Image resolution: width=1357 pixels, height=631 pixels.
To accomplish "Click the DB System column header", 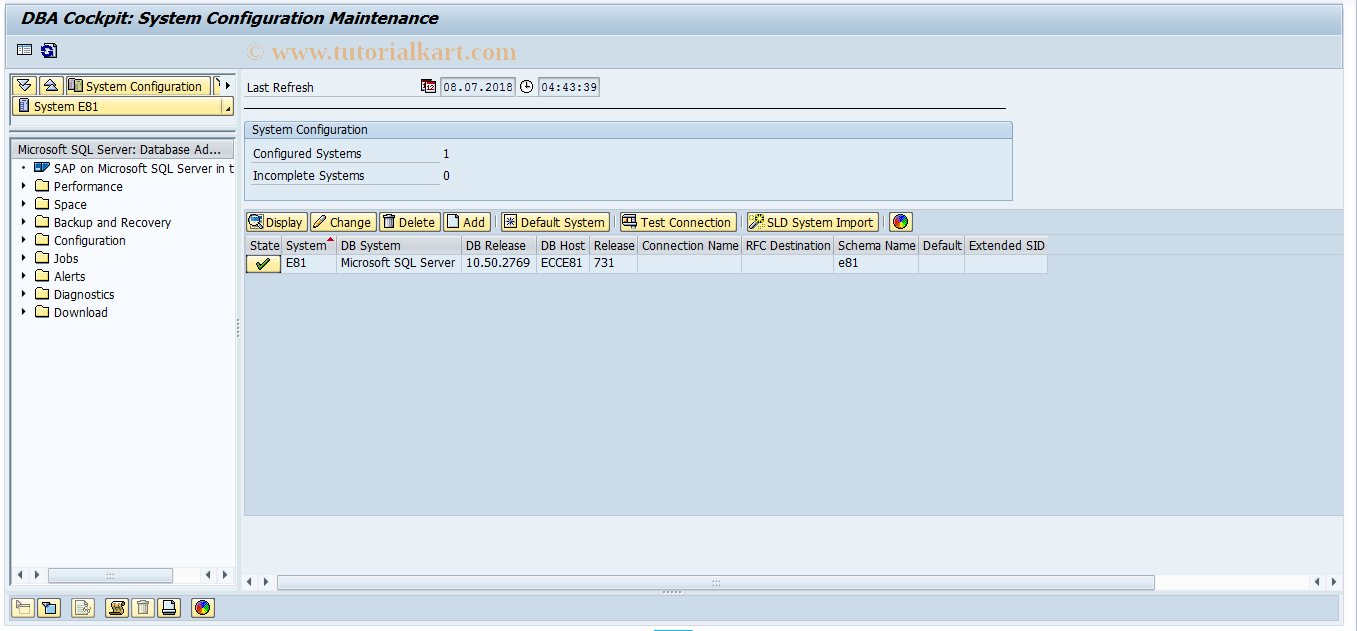I will 399,245.
